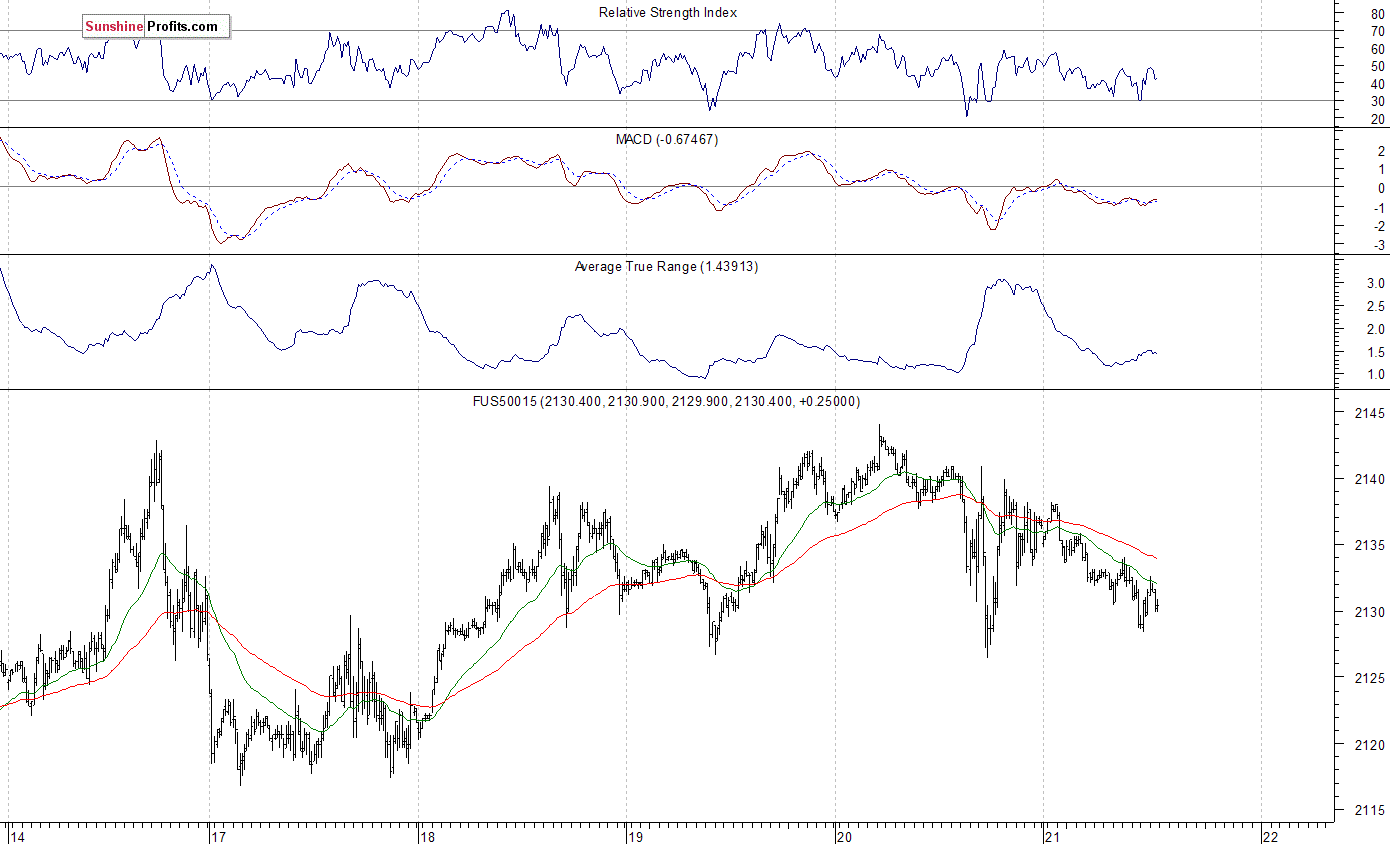Select the MACD (-0.67467) label
Screen dimensions: 1390x844
pyautogui.click(x=667, y=139)
